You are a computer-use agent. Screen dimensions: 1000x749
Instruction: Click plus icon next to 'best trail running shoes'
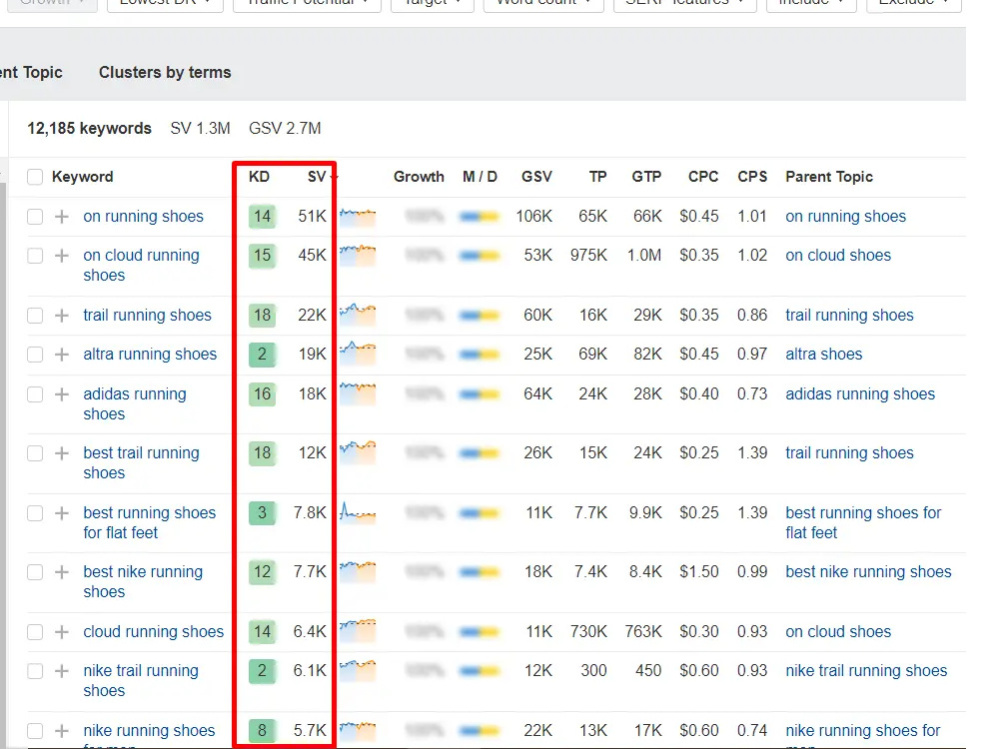coord(61,453)
